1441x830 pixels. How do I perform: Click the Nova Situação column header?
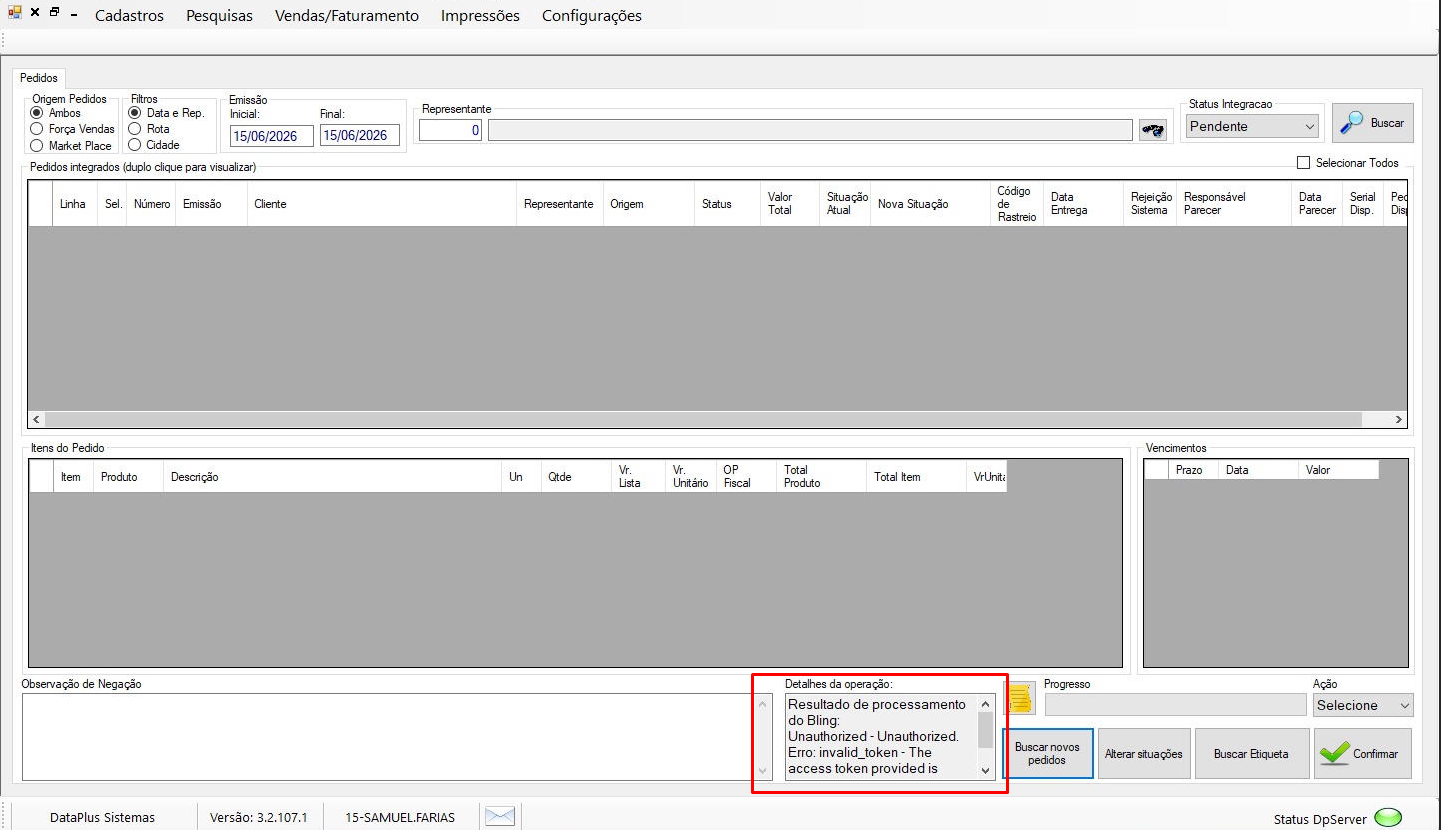coord(930,204)
